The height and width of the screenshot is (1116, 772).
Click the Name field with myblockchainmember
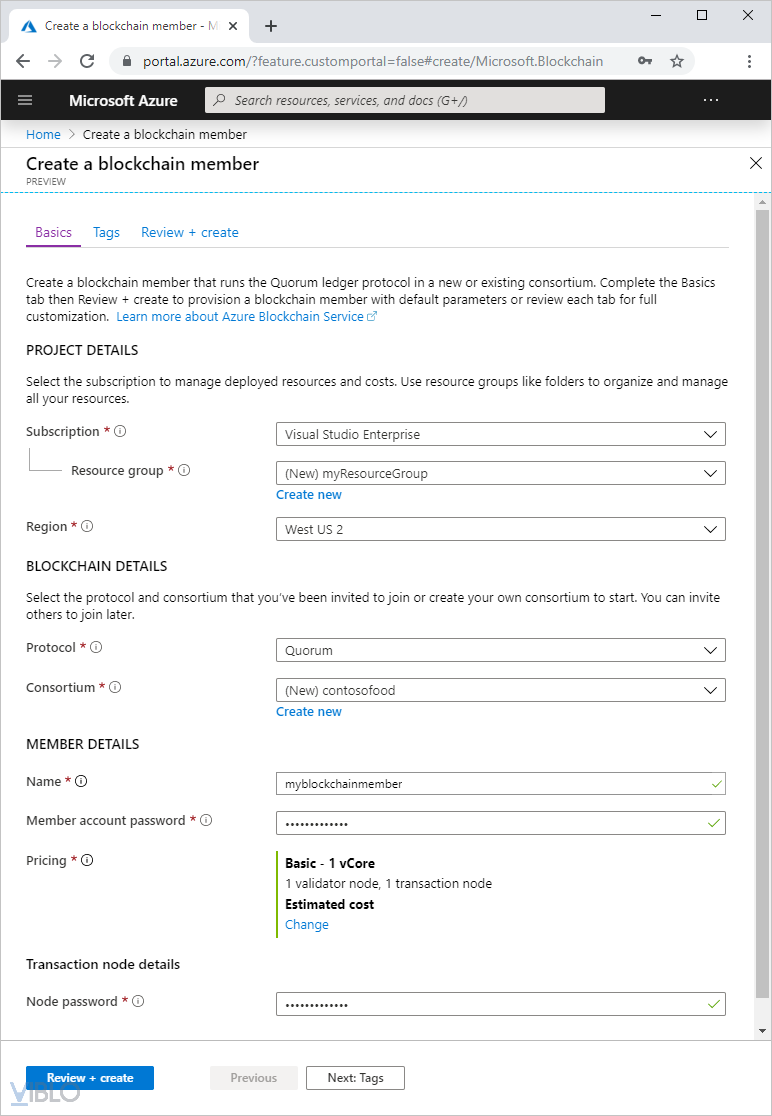click(x=490, y=784)
